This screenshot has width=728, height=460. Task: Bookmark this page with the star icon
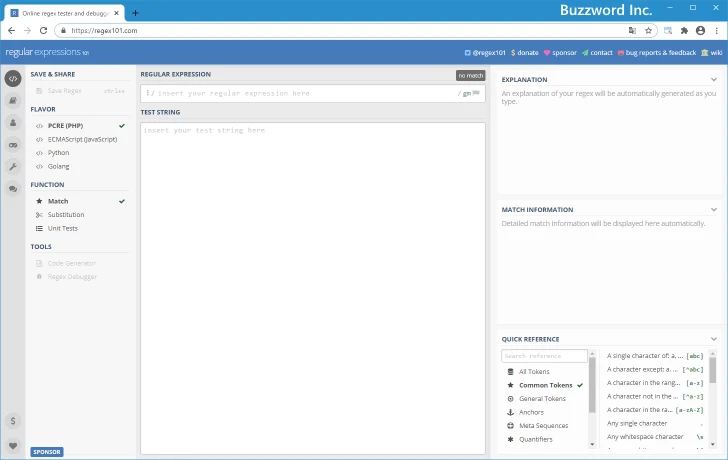[648, 31]
